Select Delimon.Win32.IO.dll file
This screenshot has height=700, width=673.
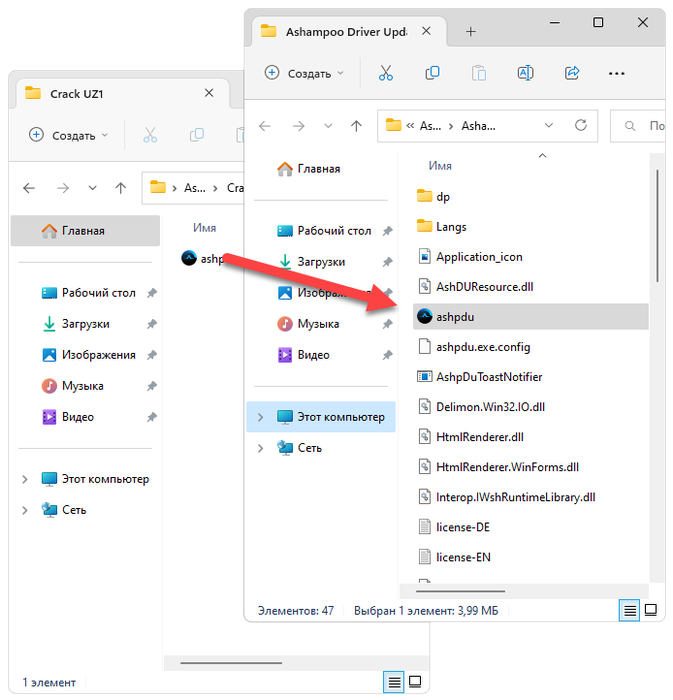[531, 407]
